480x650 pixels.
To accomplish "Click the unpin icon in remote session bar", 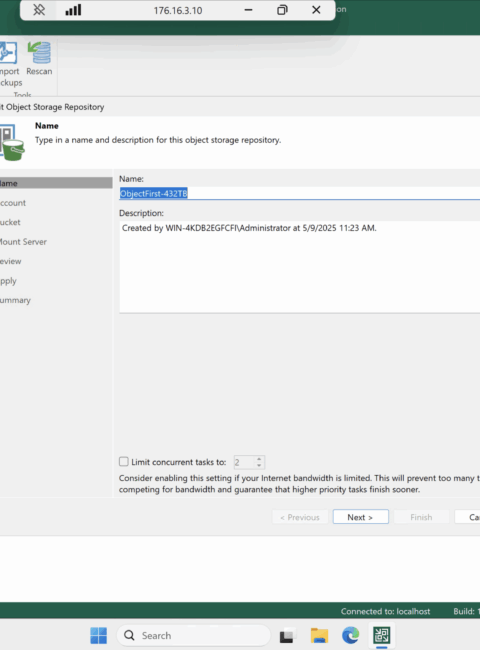I will click(39, 10).
